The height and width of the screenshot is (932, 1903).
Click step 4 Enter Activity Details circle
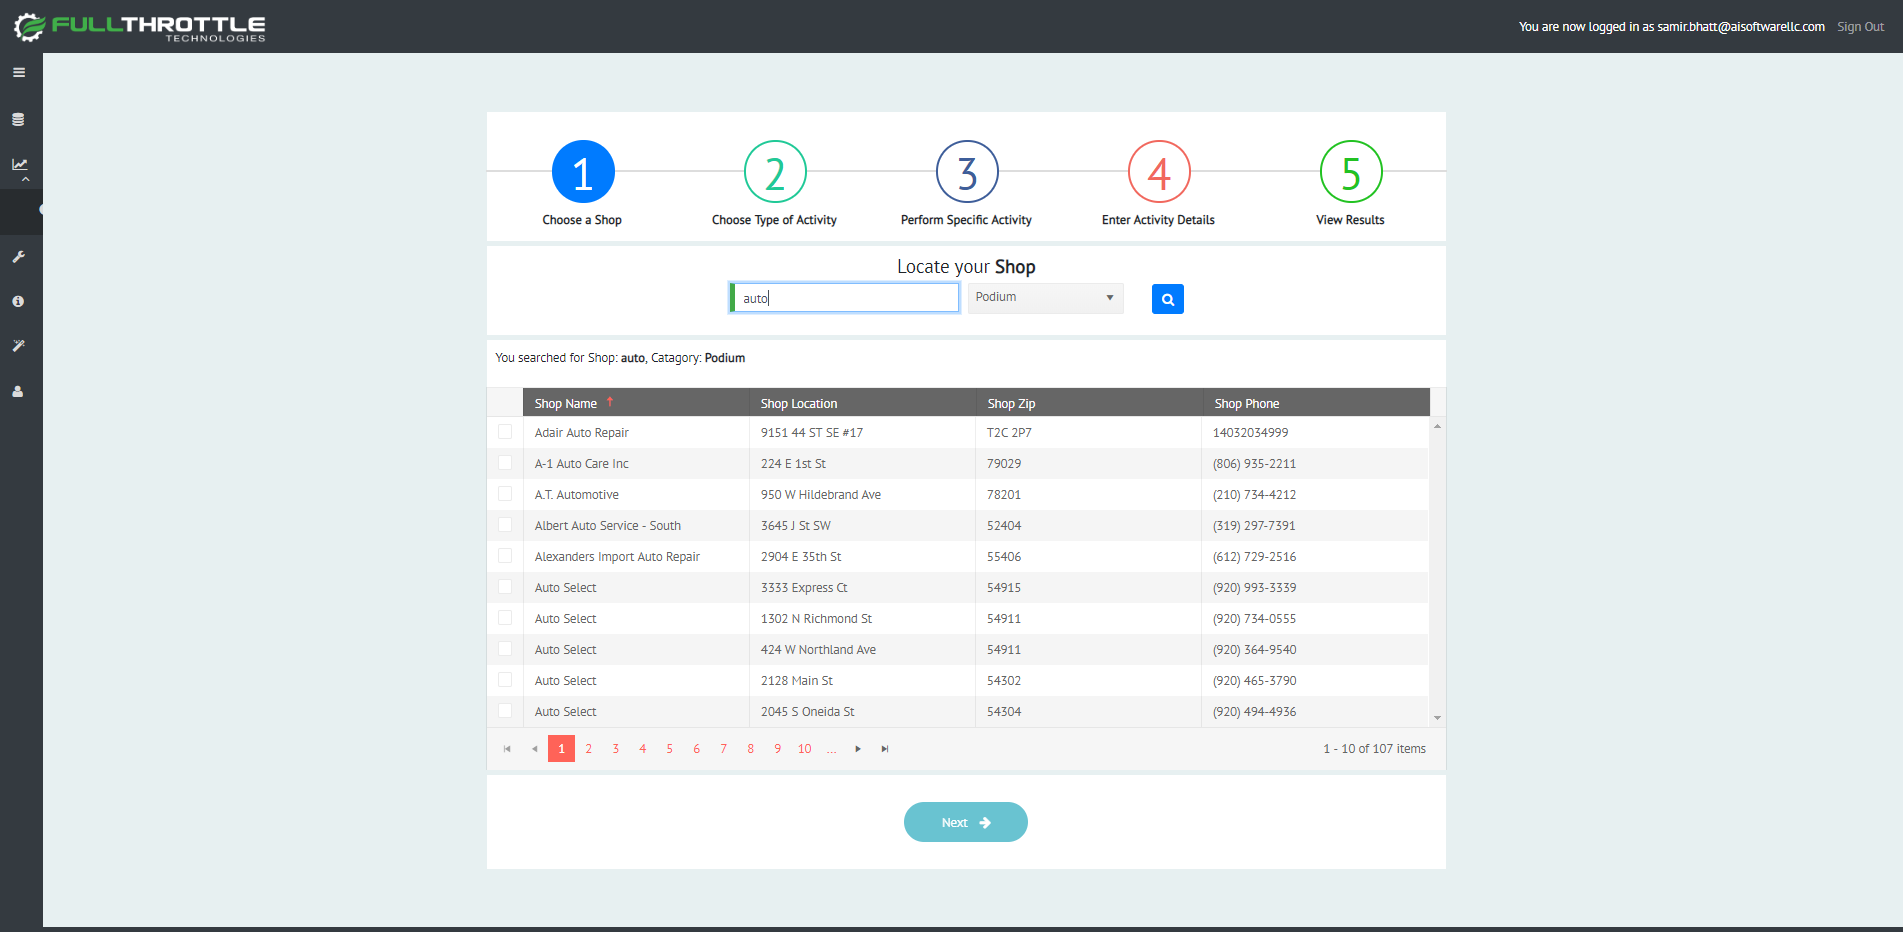point(1159,172)
